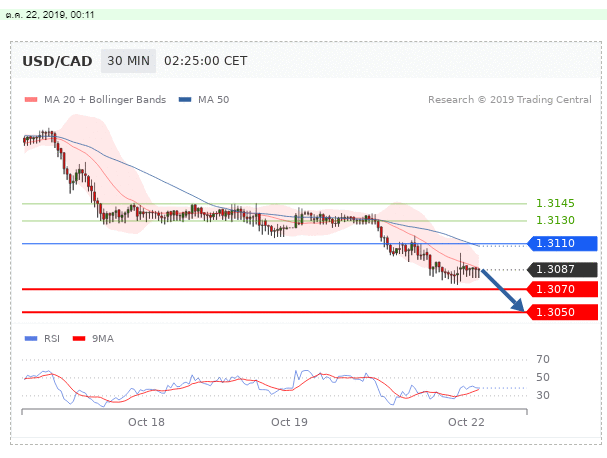
Task: Click the 9MA red legend swatch
Action: click(79, 339)
